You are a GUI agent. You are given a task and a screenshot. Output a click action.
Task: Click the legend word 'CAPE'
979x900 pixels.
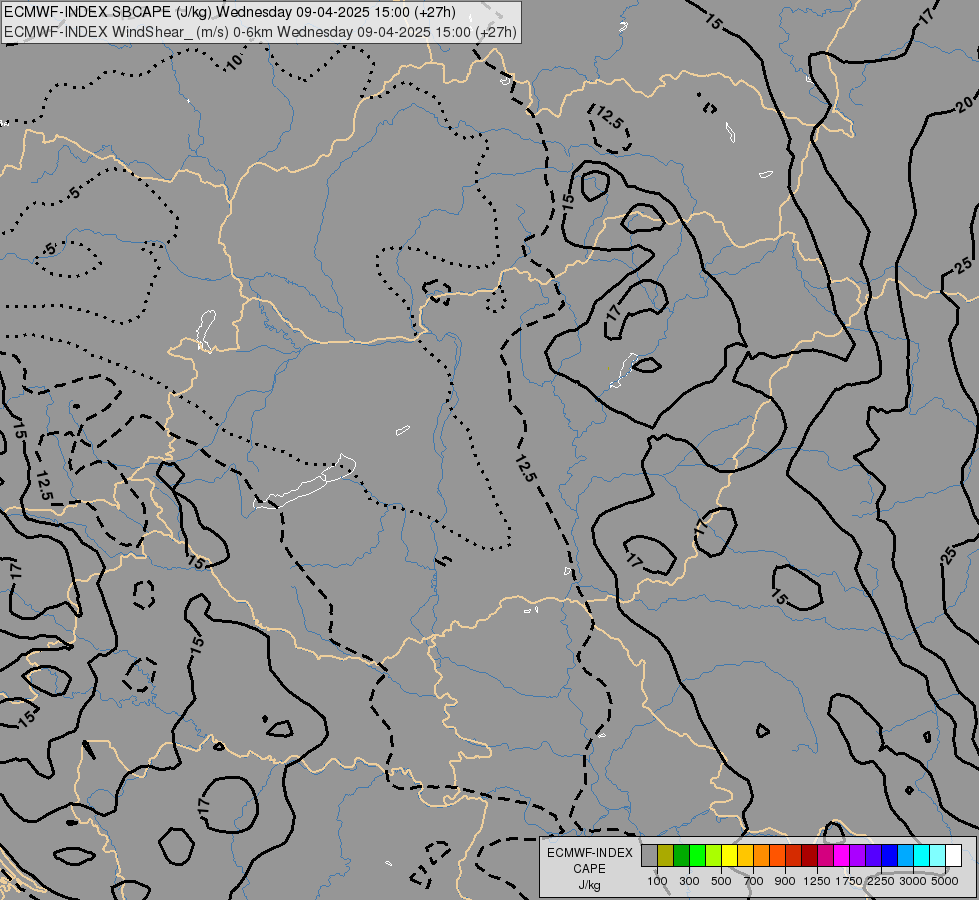589,869
